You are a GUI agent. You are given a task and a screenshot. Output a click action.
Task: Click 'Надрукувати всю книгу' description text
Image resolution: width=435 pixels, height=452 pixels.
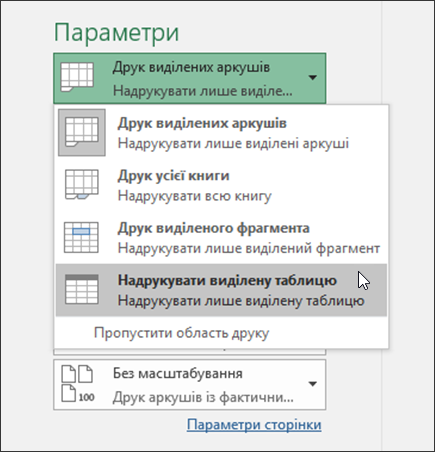point(195,196)
